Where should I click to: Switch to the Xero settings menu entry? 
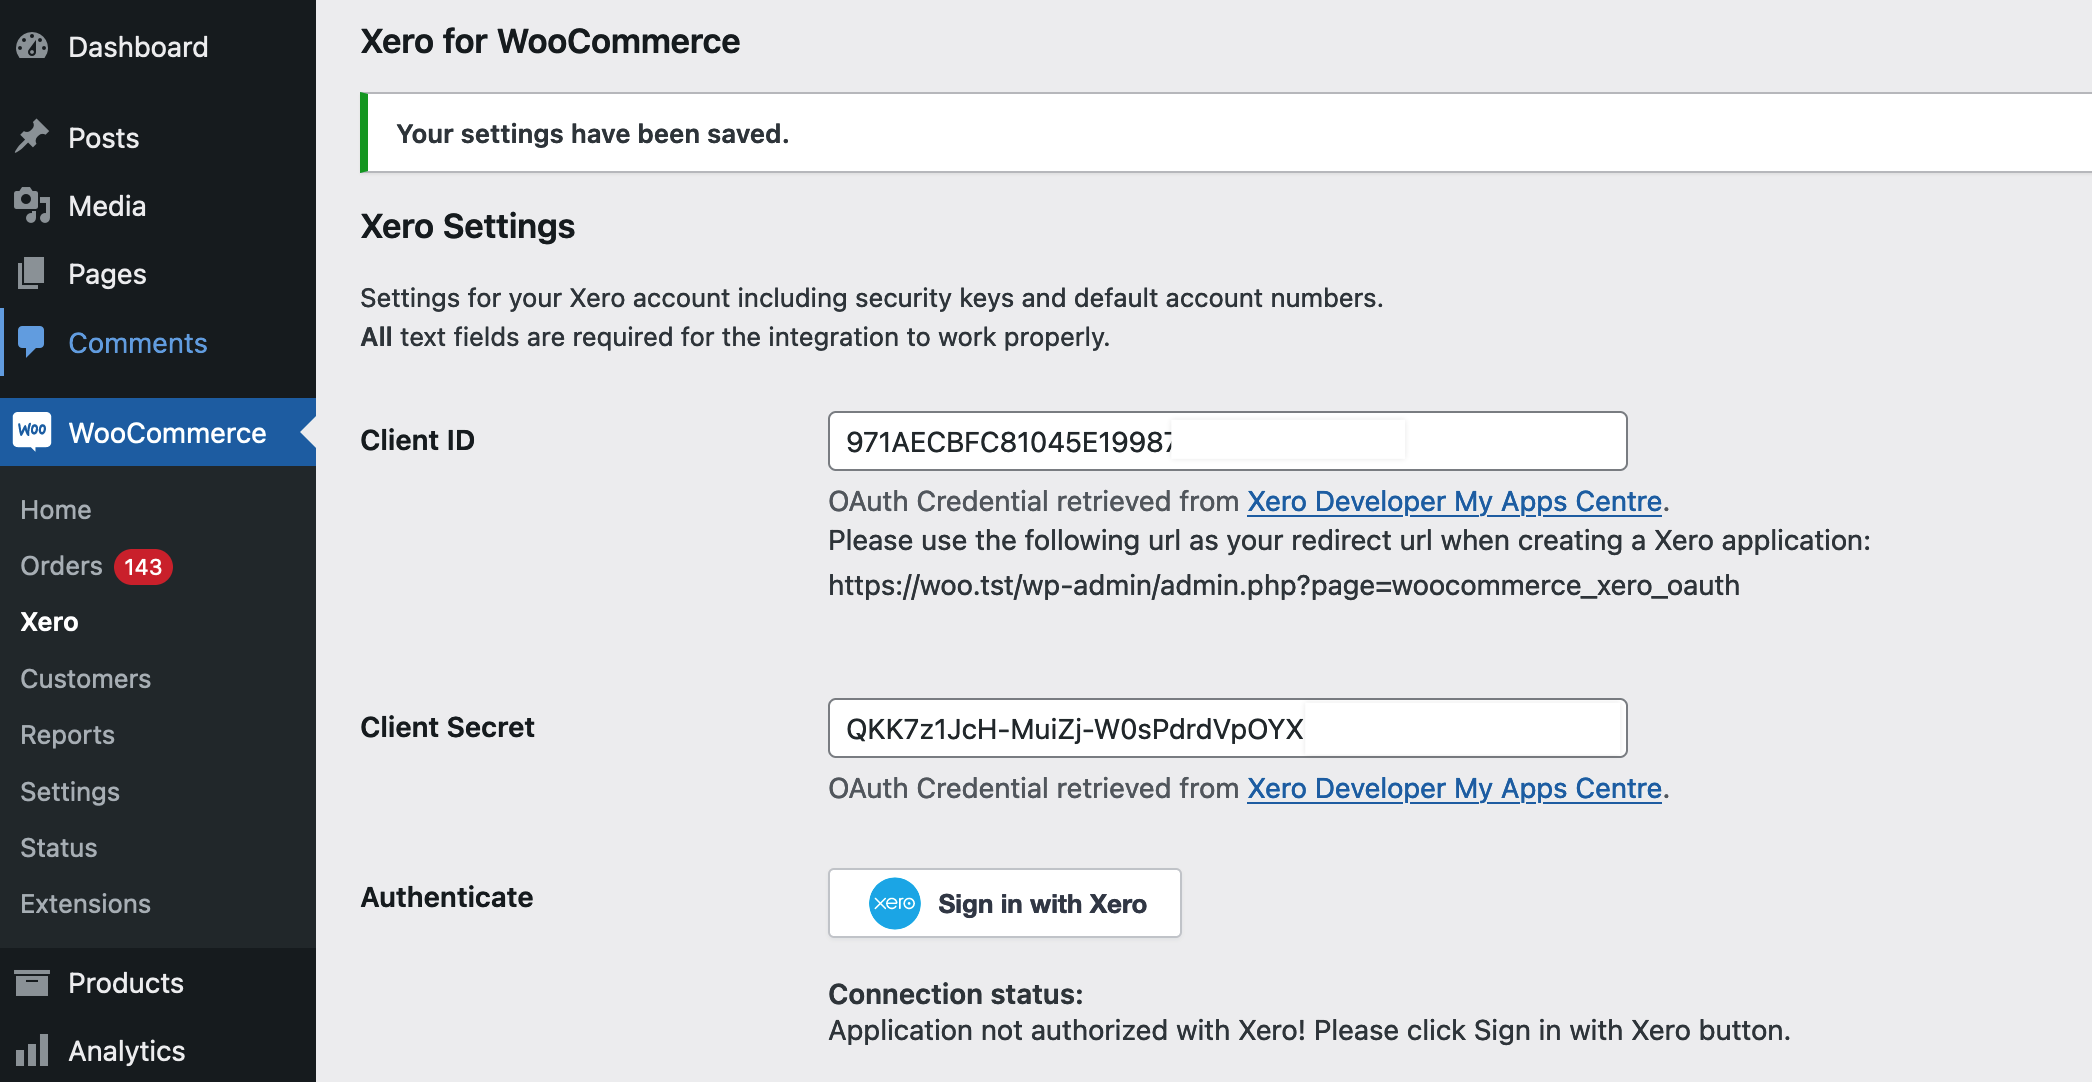47,621
